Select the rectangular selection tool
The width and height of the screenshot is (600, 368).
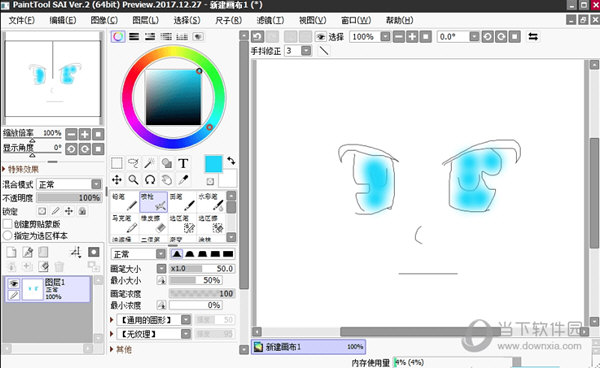tap(117, 163)
